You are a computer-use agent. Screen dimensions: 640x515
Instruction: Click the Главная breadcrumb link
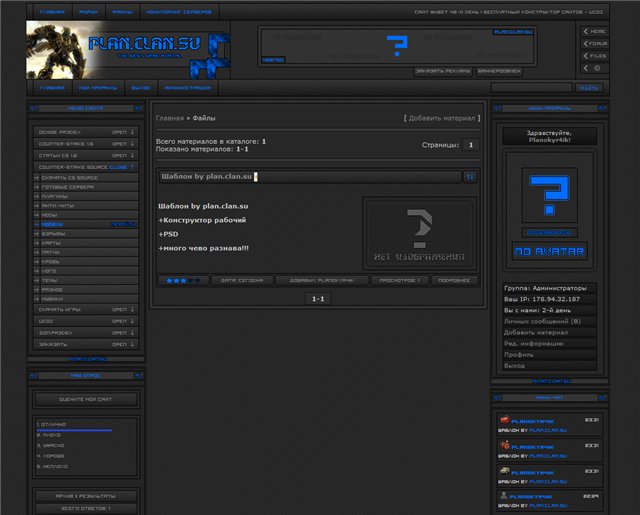(x=170, y=118)
